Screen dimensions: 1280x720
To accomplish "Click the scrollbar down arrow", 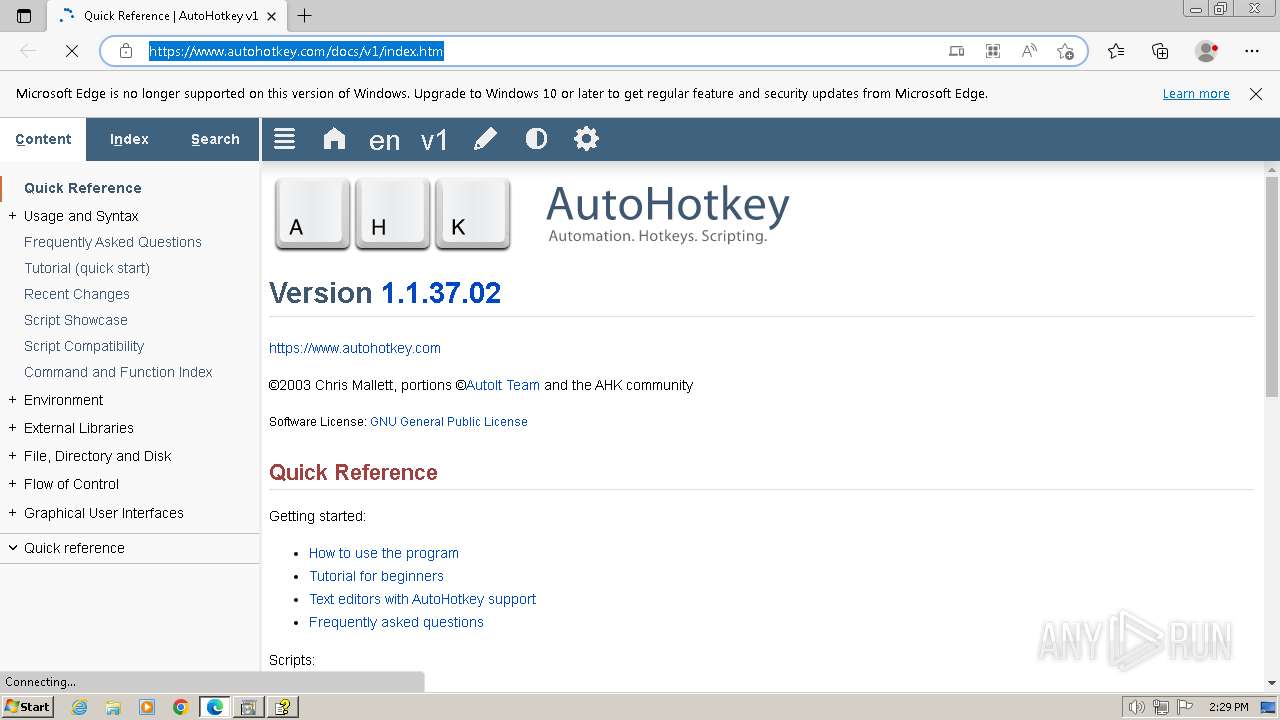I will 1272,682.
